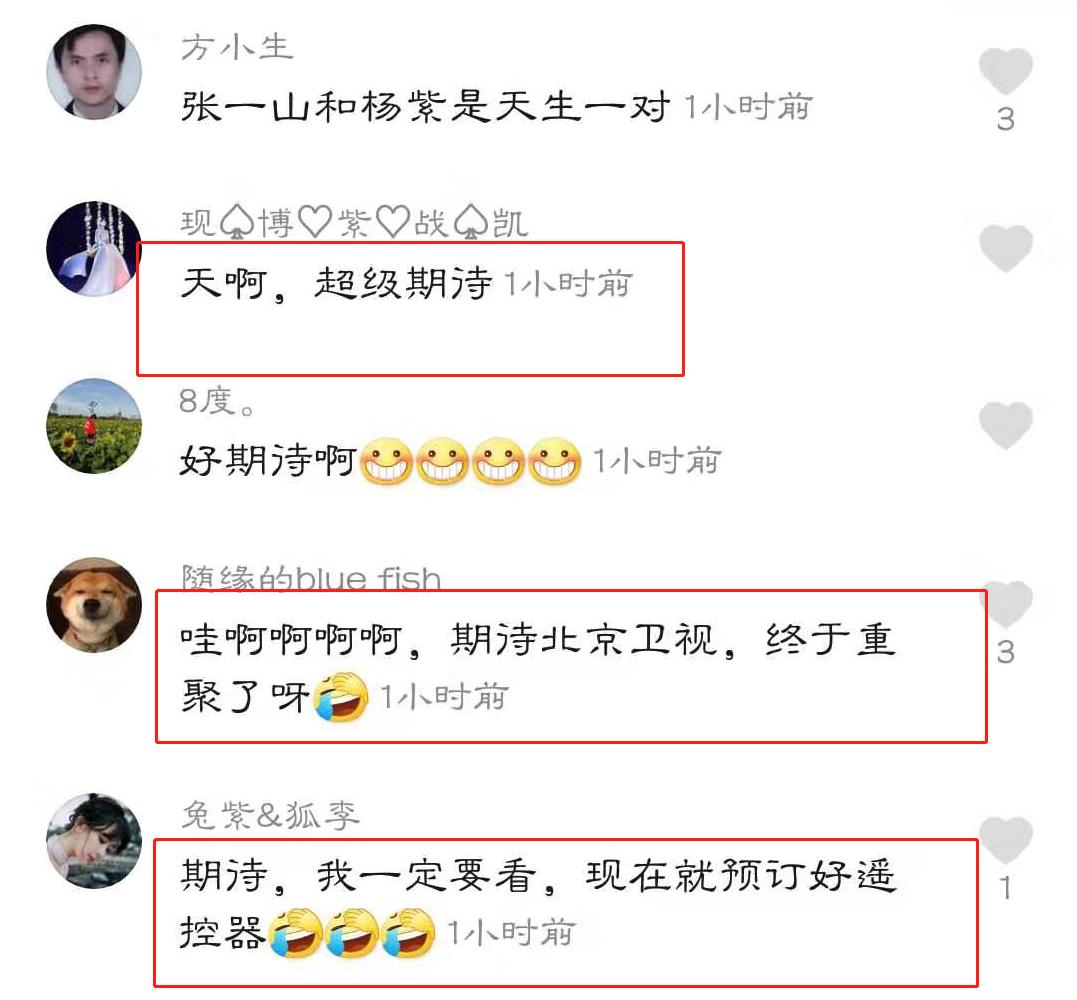
Task: Open the shiba dog avatar
Action: [94, 604]
